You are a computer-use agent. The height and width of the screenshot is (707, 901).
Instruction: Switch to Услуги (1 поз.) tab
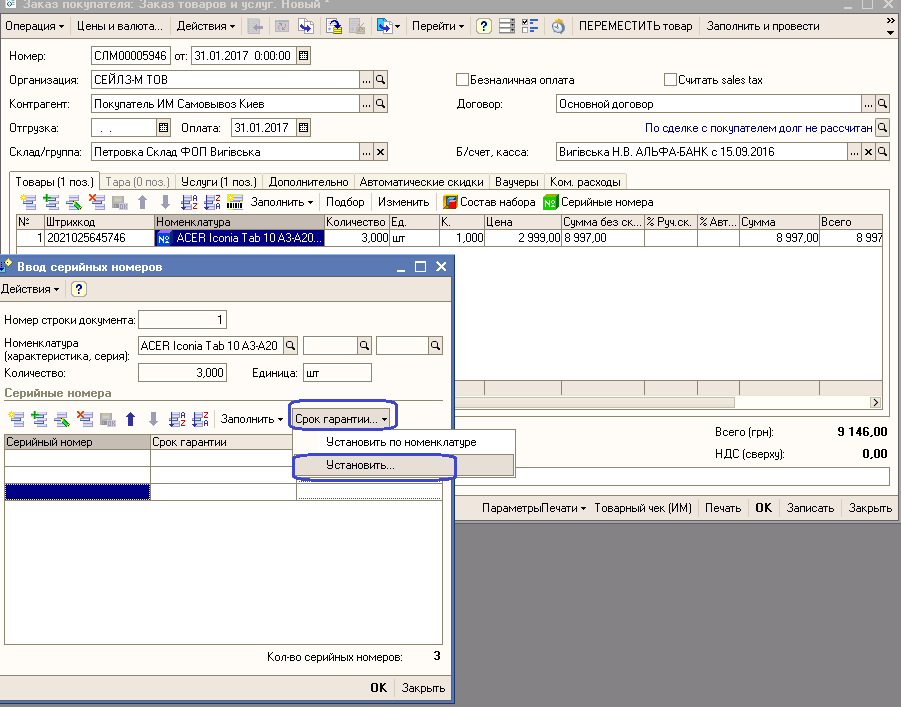pyautogui.click(x=218, y=182)
